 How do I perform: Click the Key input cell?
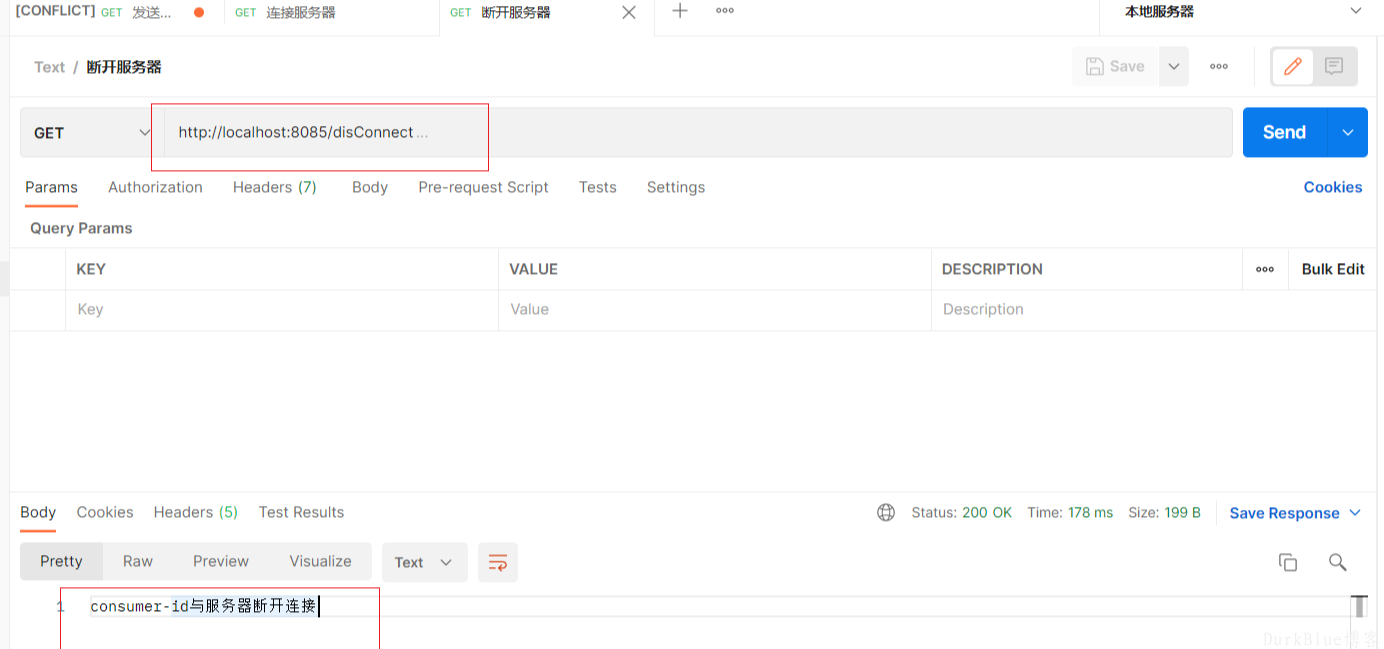[282, 310]
